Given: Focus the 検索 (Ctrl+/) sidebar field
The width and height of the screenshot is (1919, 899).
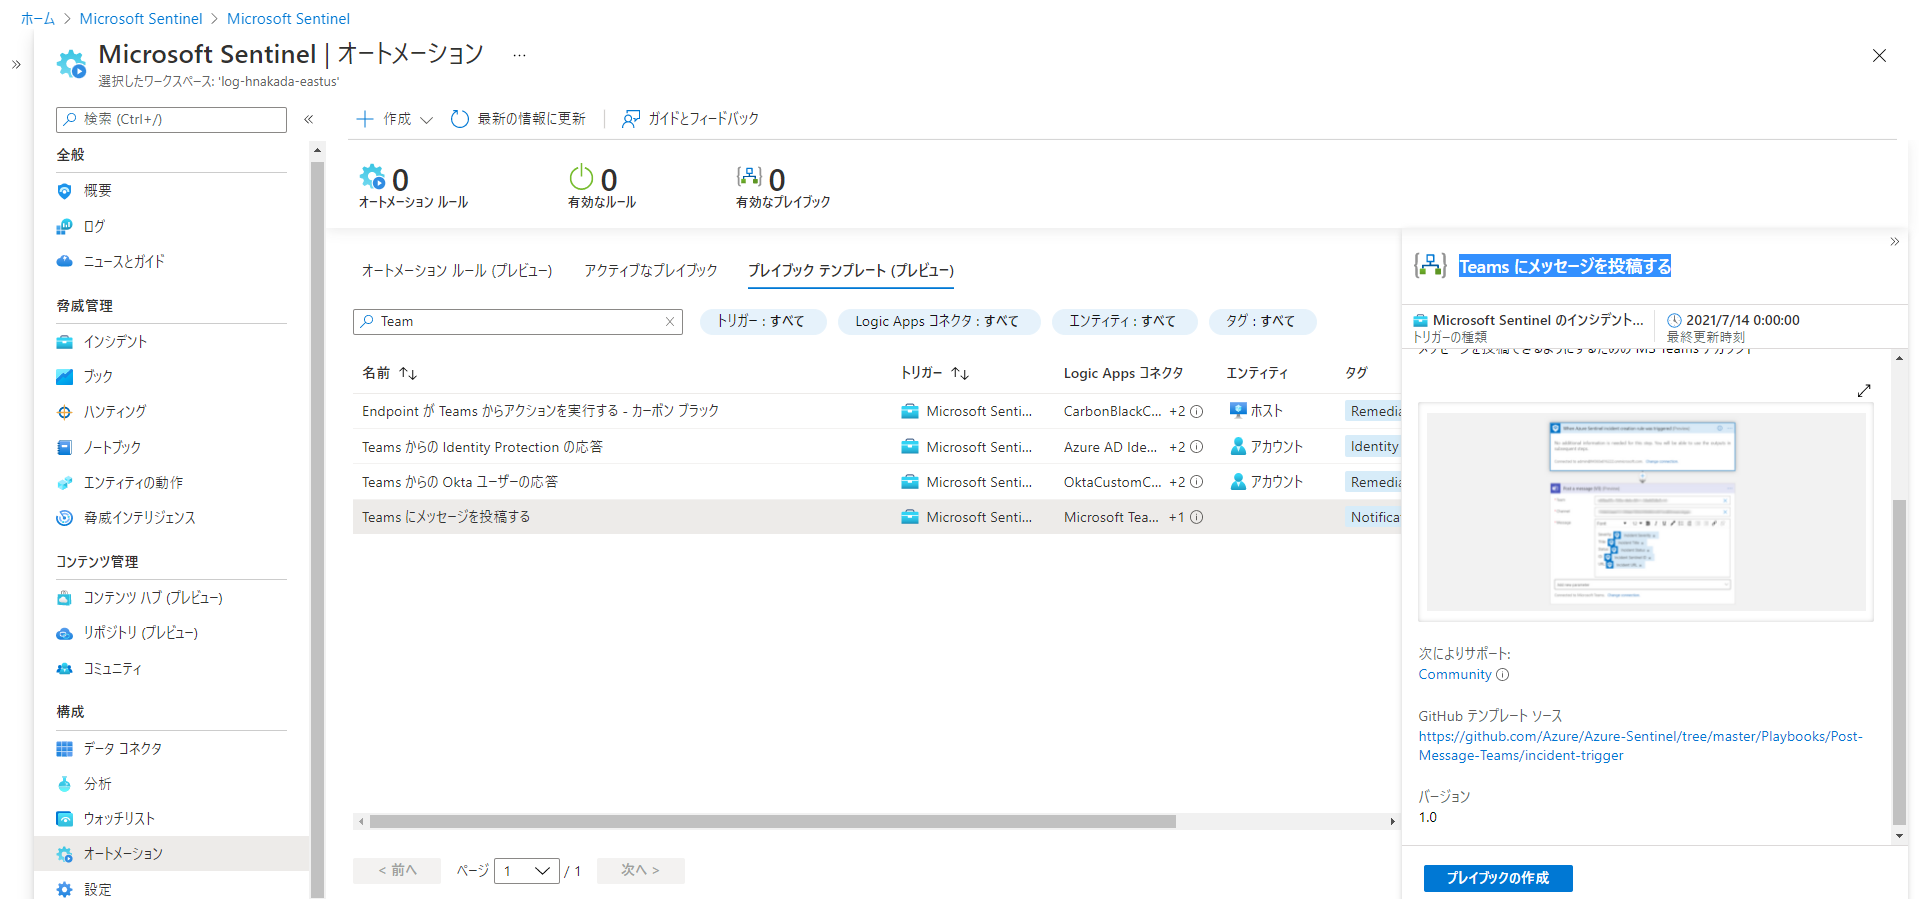Looking at the screenshot, I should point(171,120).
